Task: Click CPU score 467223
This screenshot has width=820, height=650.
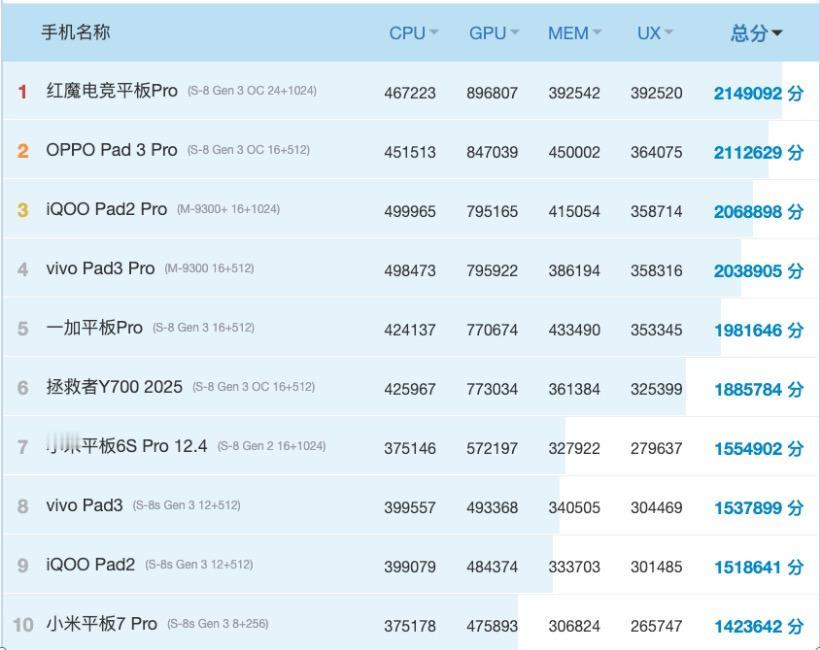Action: (410, 93)
